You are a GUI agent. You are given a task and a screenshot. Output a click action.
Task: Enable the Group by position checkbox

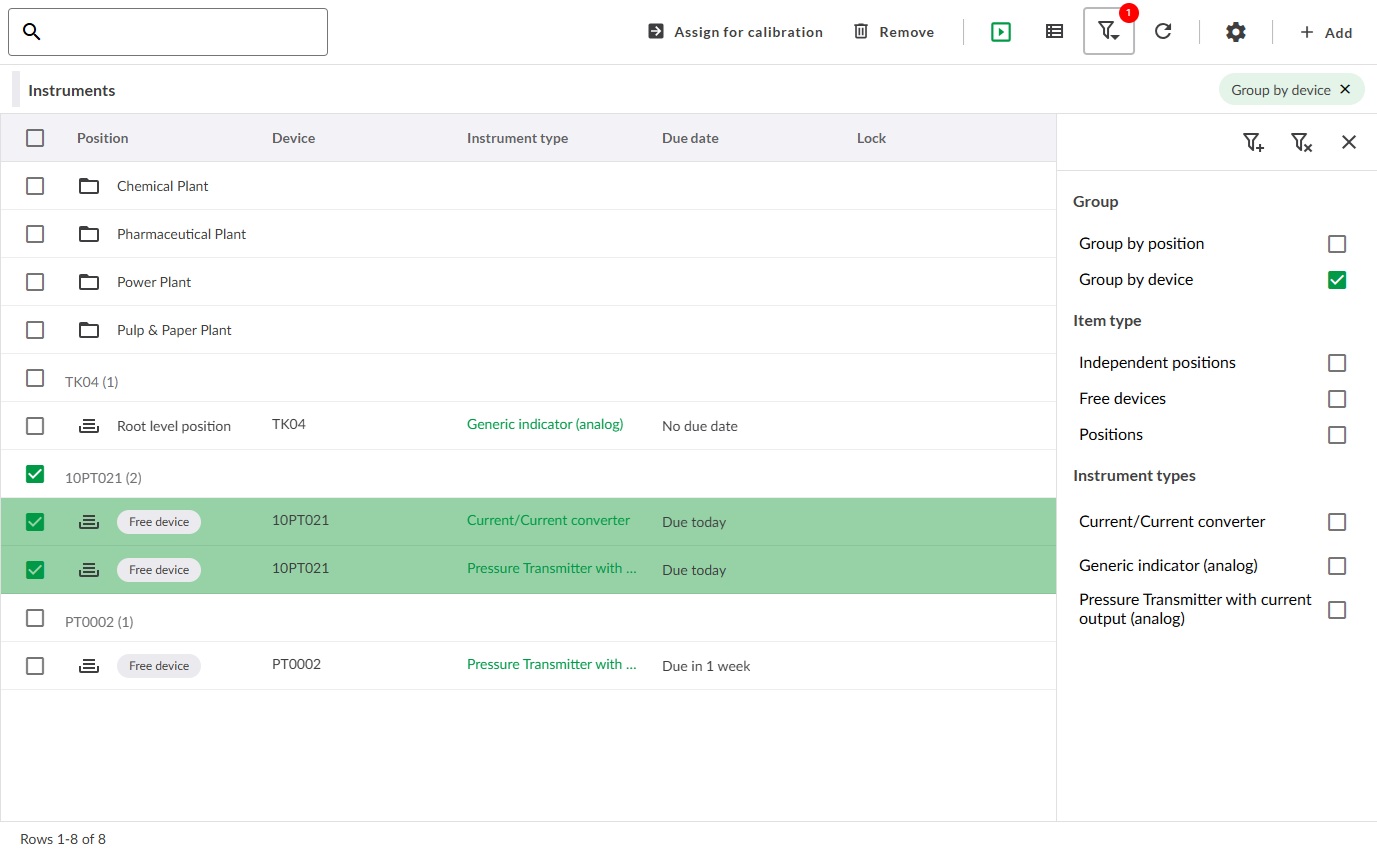[1337, 244]
